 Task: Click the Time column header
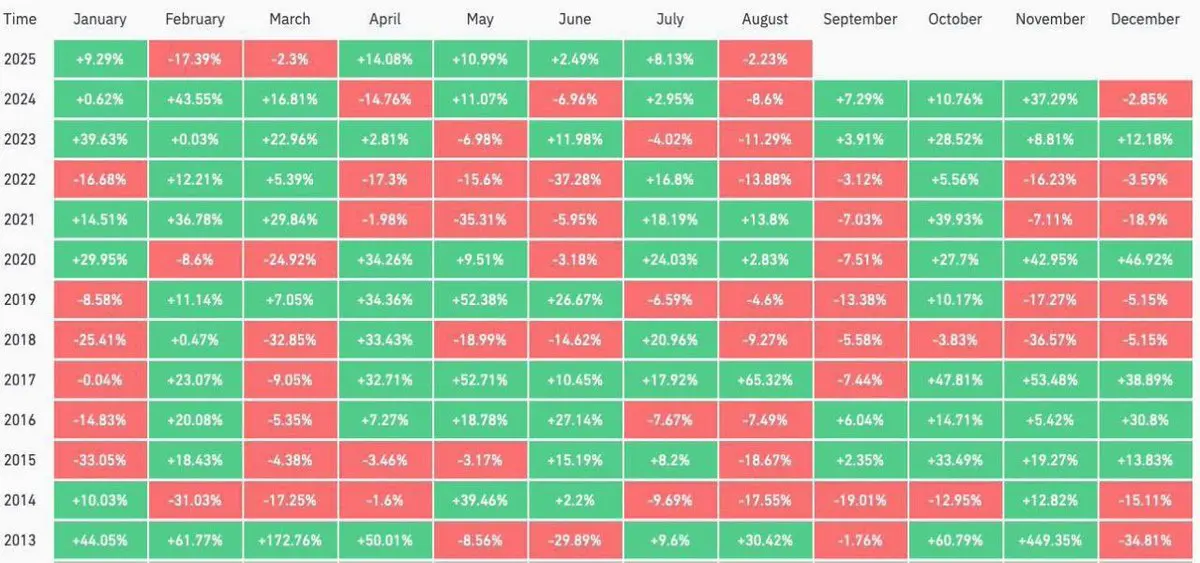pyautogui.click(x=20, y=19)
